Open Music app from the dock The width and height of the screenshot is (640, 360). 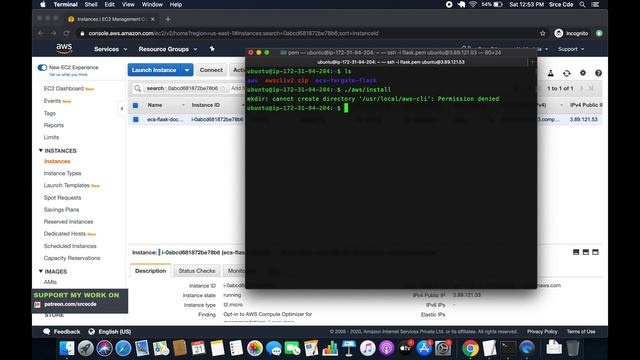point(368,348)
